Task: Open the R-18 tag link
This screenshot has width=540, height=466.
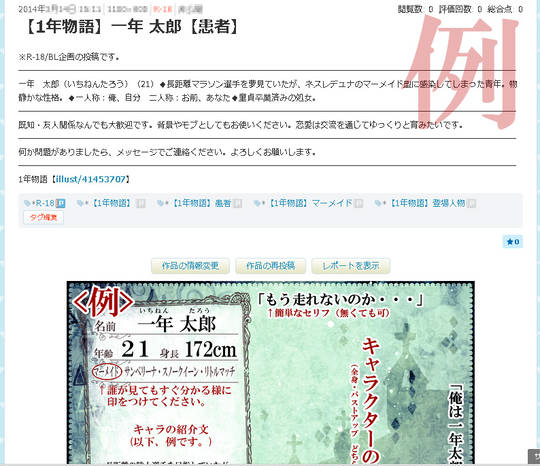Action: pos(45,204)
